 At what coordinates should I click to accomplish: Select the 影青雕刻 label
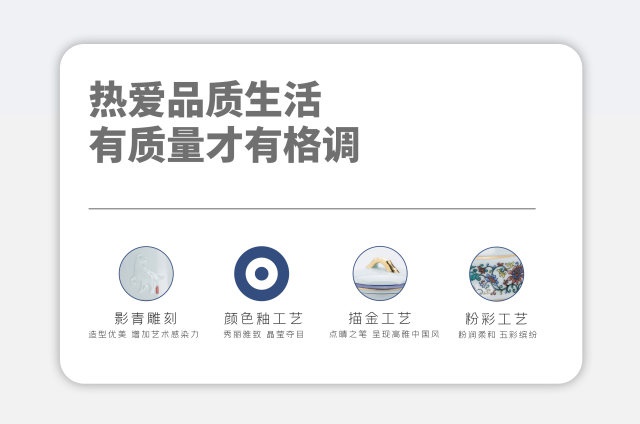coord(146,318)
